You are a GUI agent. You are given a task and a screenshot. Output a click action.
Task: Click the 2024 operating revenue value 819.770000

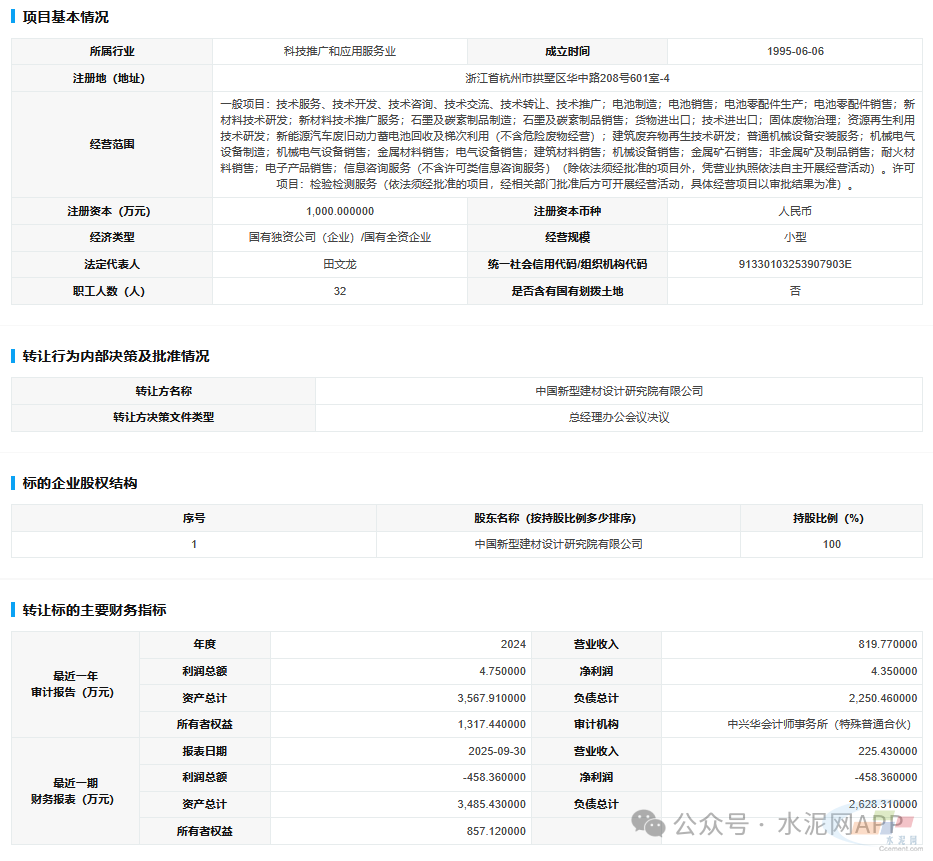pos(887,645)
